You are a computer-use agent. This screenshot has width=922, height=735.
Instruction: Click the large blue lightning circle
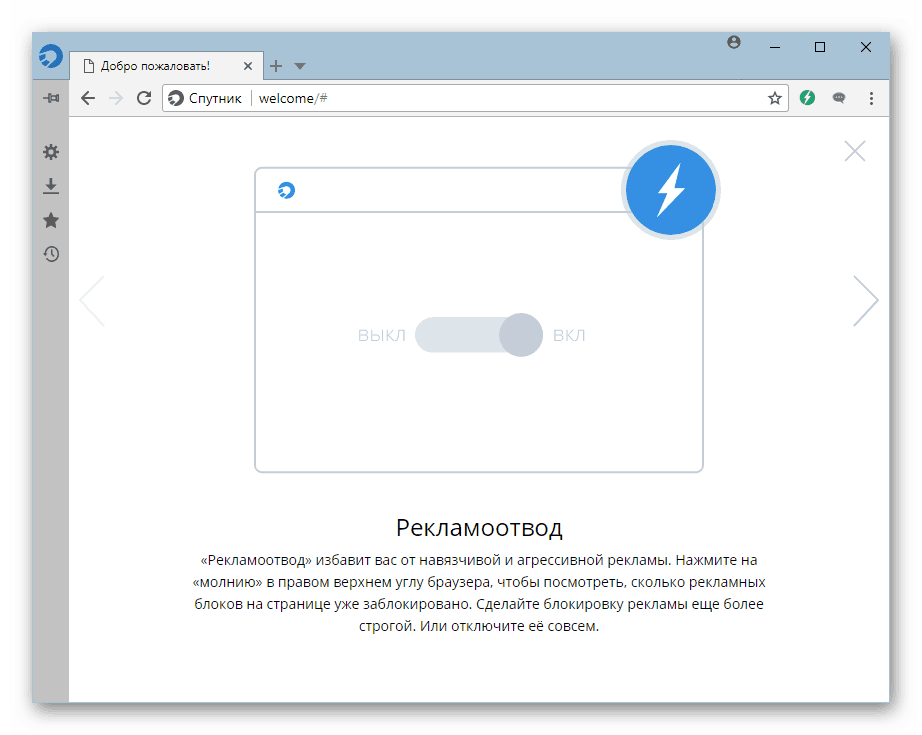(x=670, y=189)
